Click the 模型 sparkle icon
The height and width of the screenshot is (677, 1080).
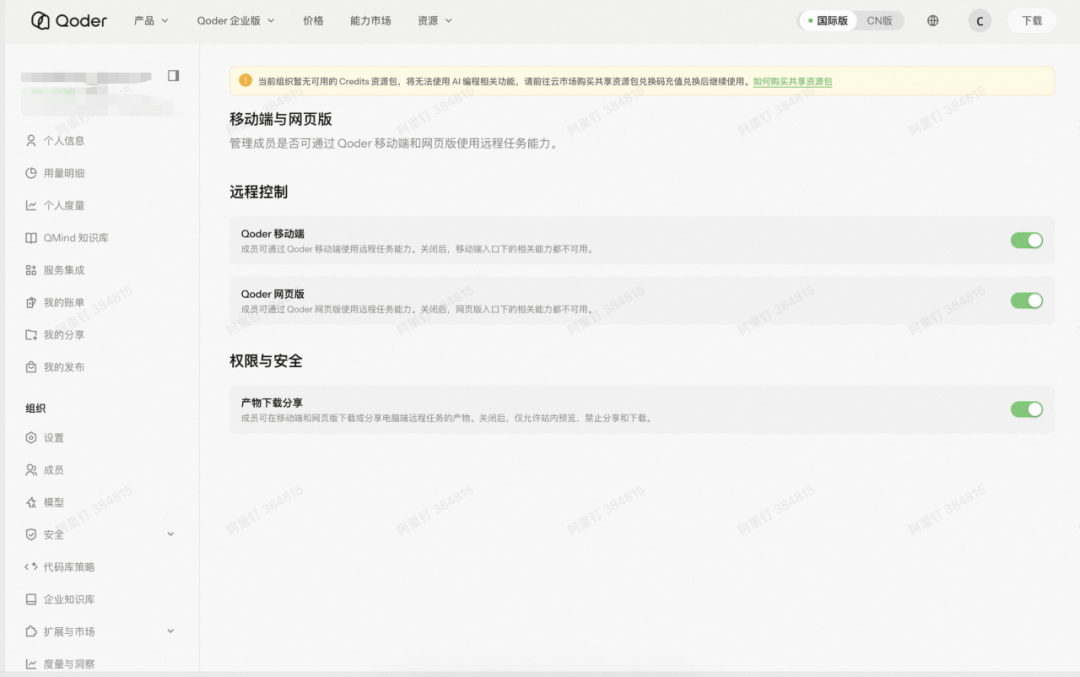click(x=31, y=502)
